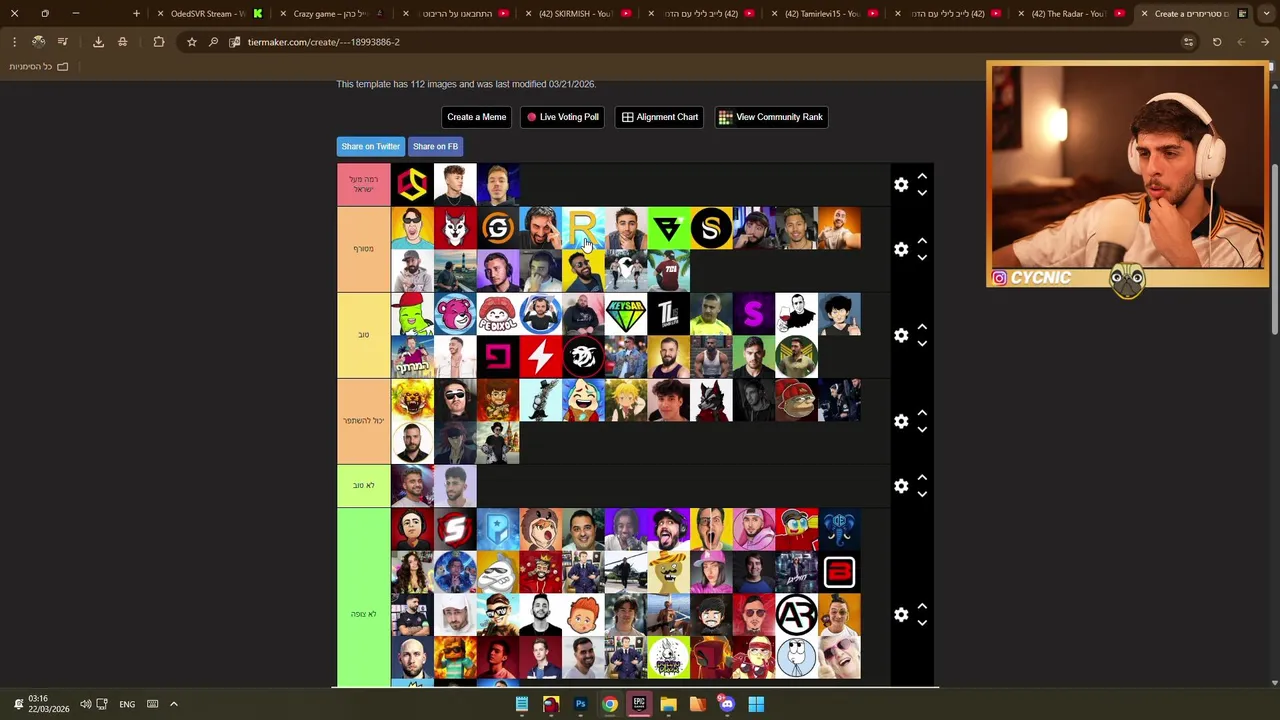
Task: Select the purple S logo image
Action: coord(754,314)
